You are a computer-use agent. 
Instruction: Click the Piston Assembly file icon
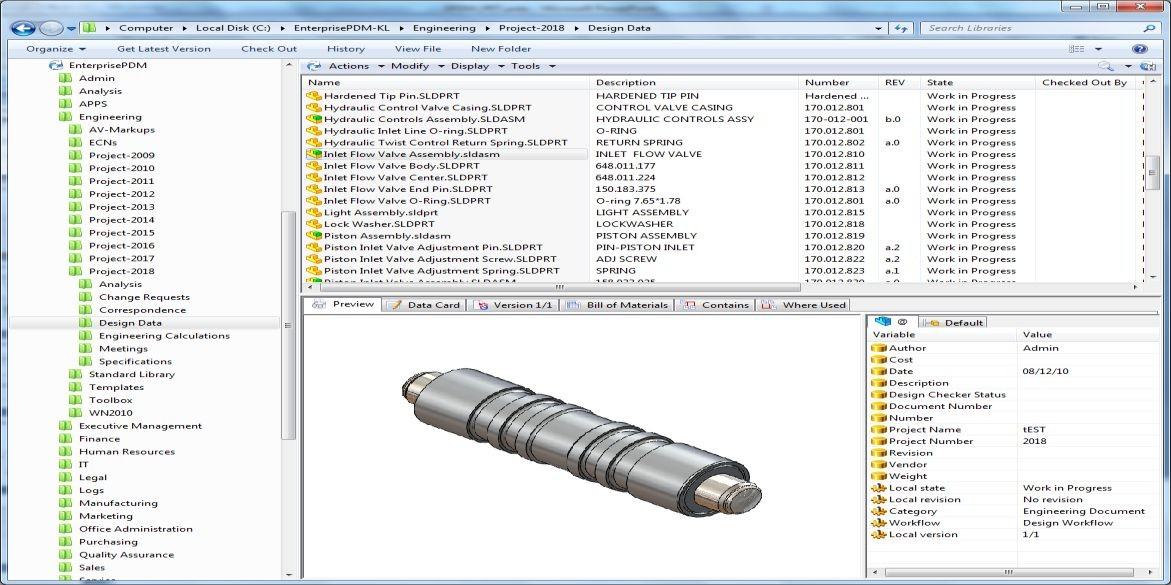point(314,236)
